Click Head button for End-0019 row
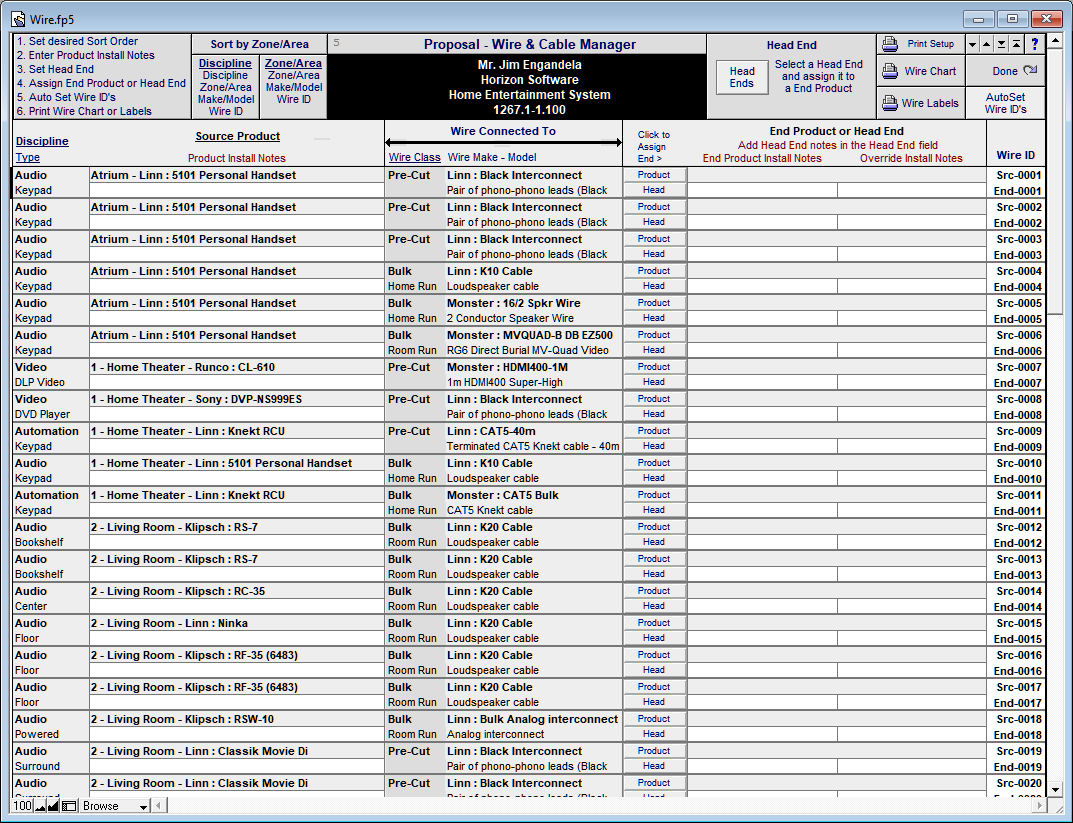This screenshot has height=823, width=1073. (x=654, y=766)
